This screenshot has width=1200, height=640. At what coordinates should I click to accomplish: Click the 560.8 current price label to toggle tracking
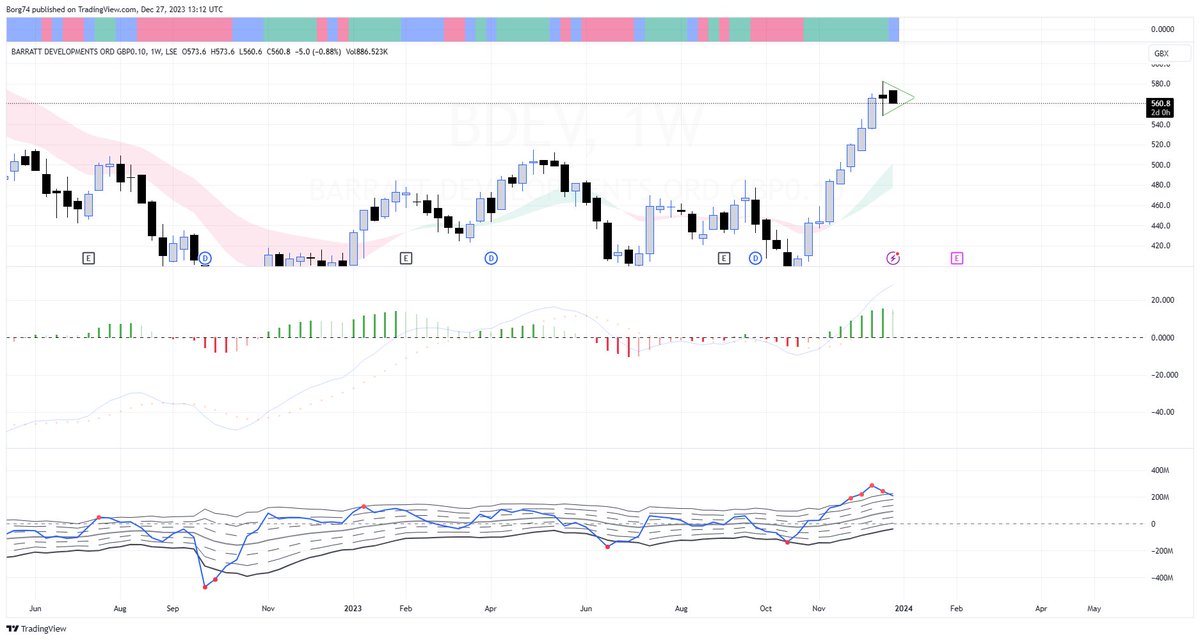pos(1162,101)
